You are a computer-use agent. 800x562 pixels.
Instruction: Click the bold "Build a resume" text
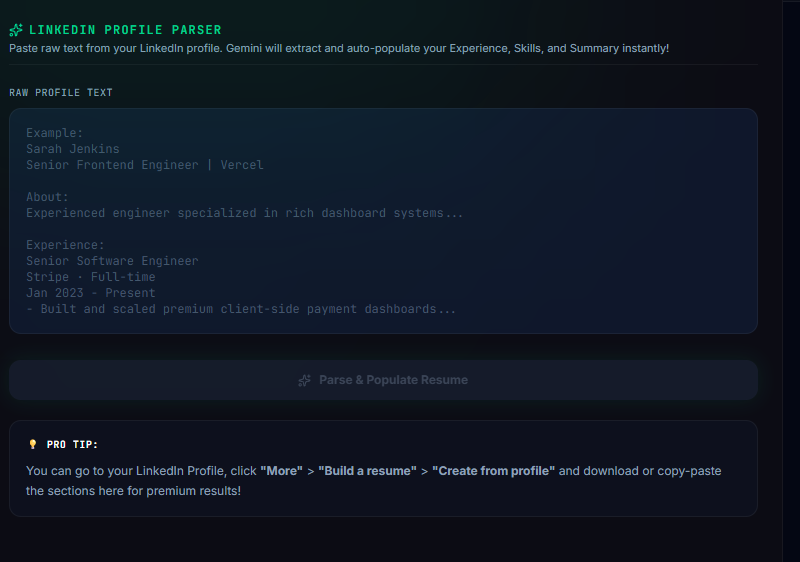367,471
